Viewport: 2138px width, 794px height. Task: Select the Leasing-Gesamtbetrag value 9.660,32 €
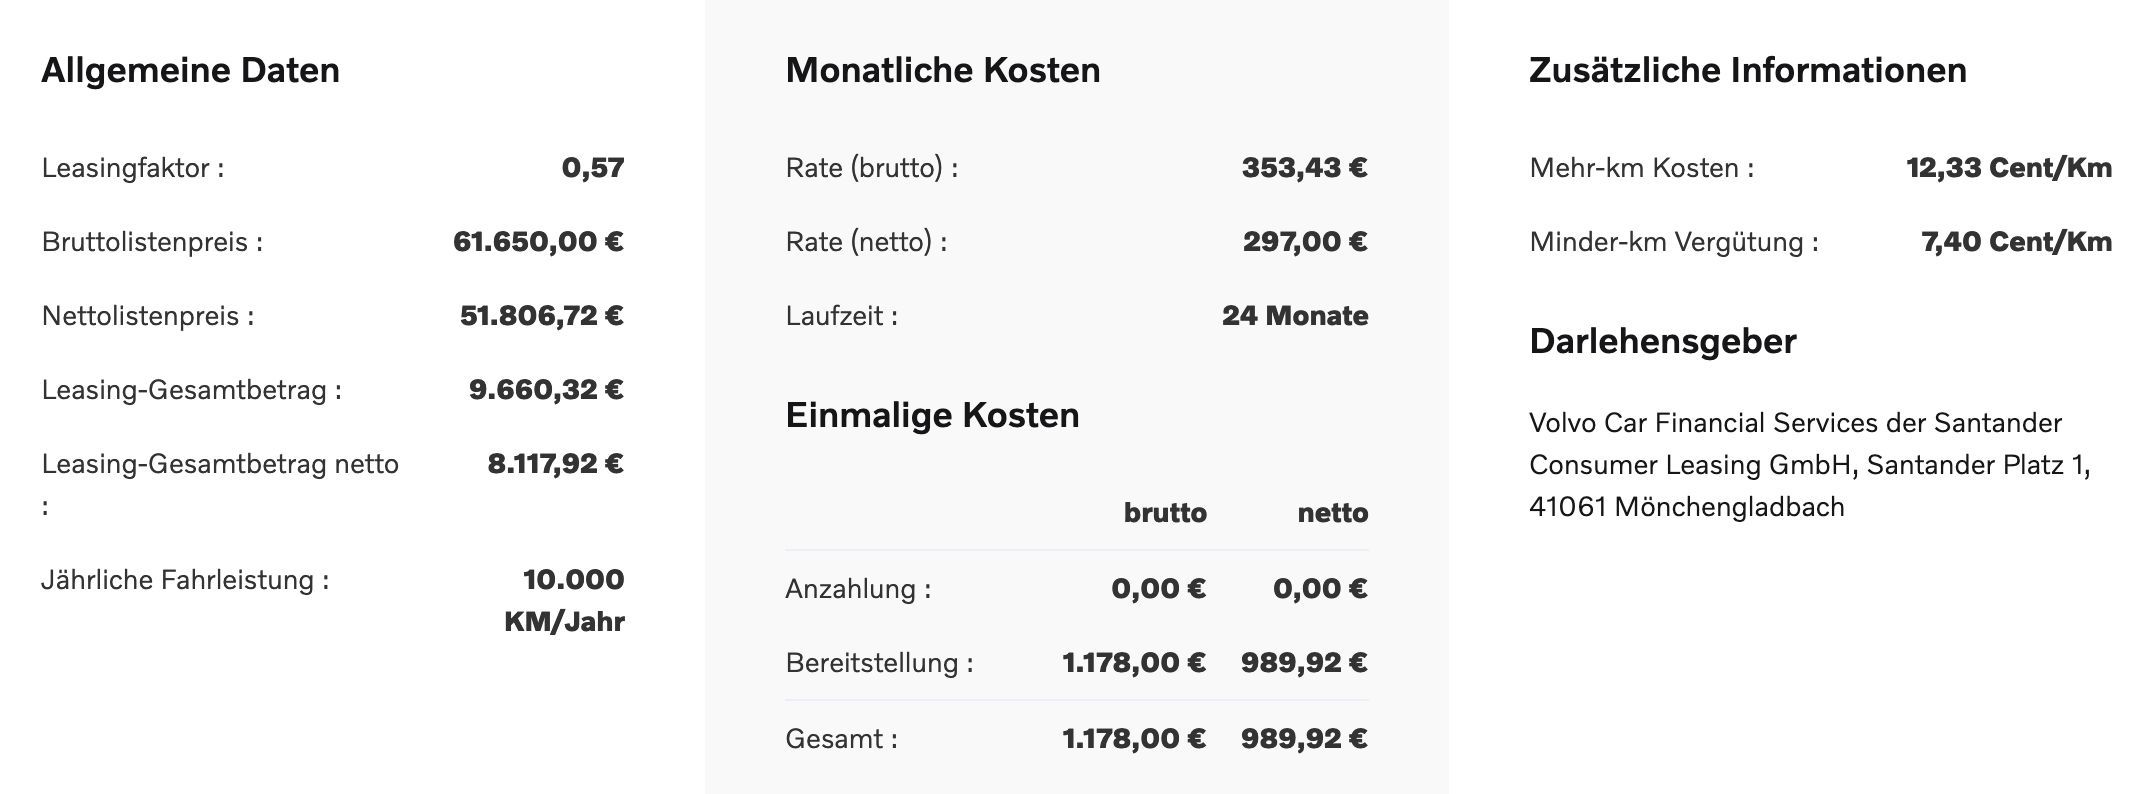pos(546,390)
